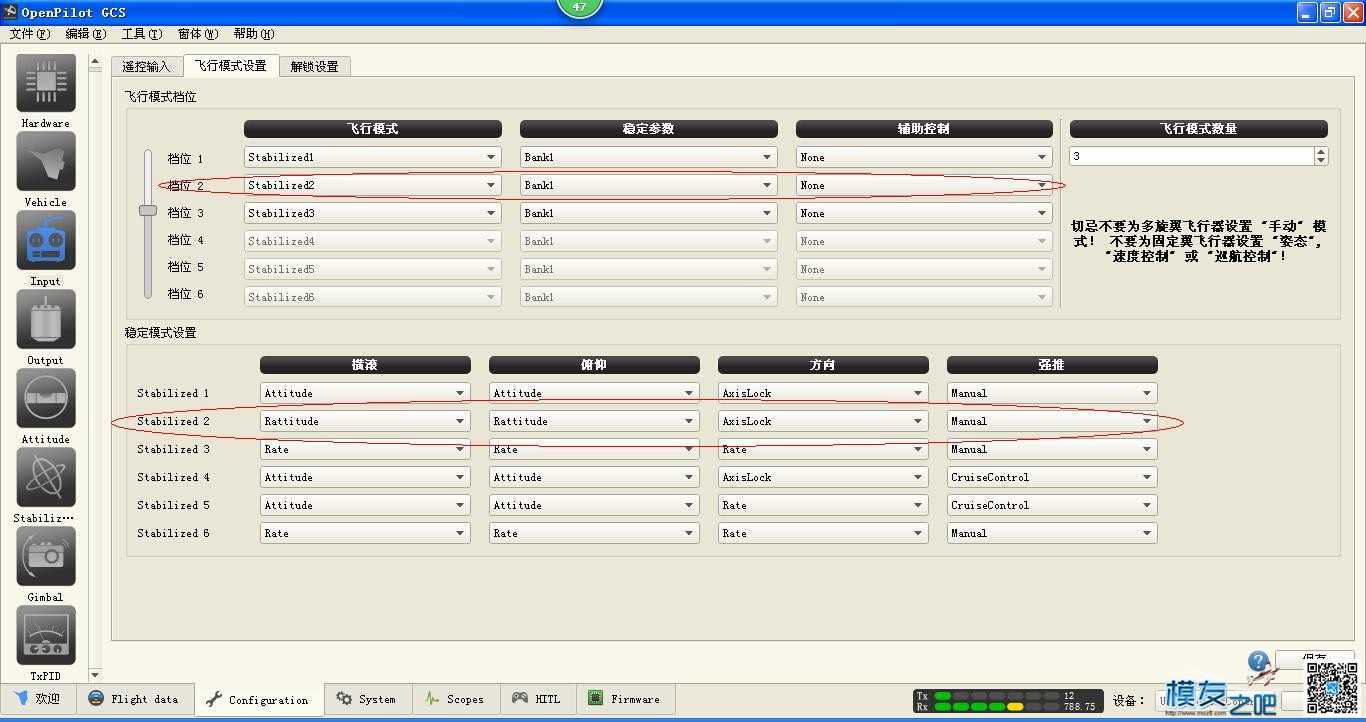Click the 稳定参数 column header
Image resolution: width=1366 pixels, height=722 pixels.
pyautogui.click(x=649, y=129)
